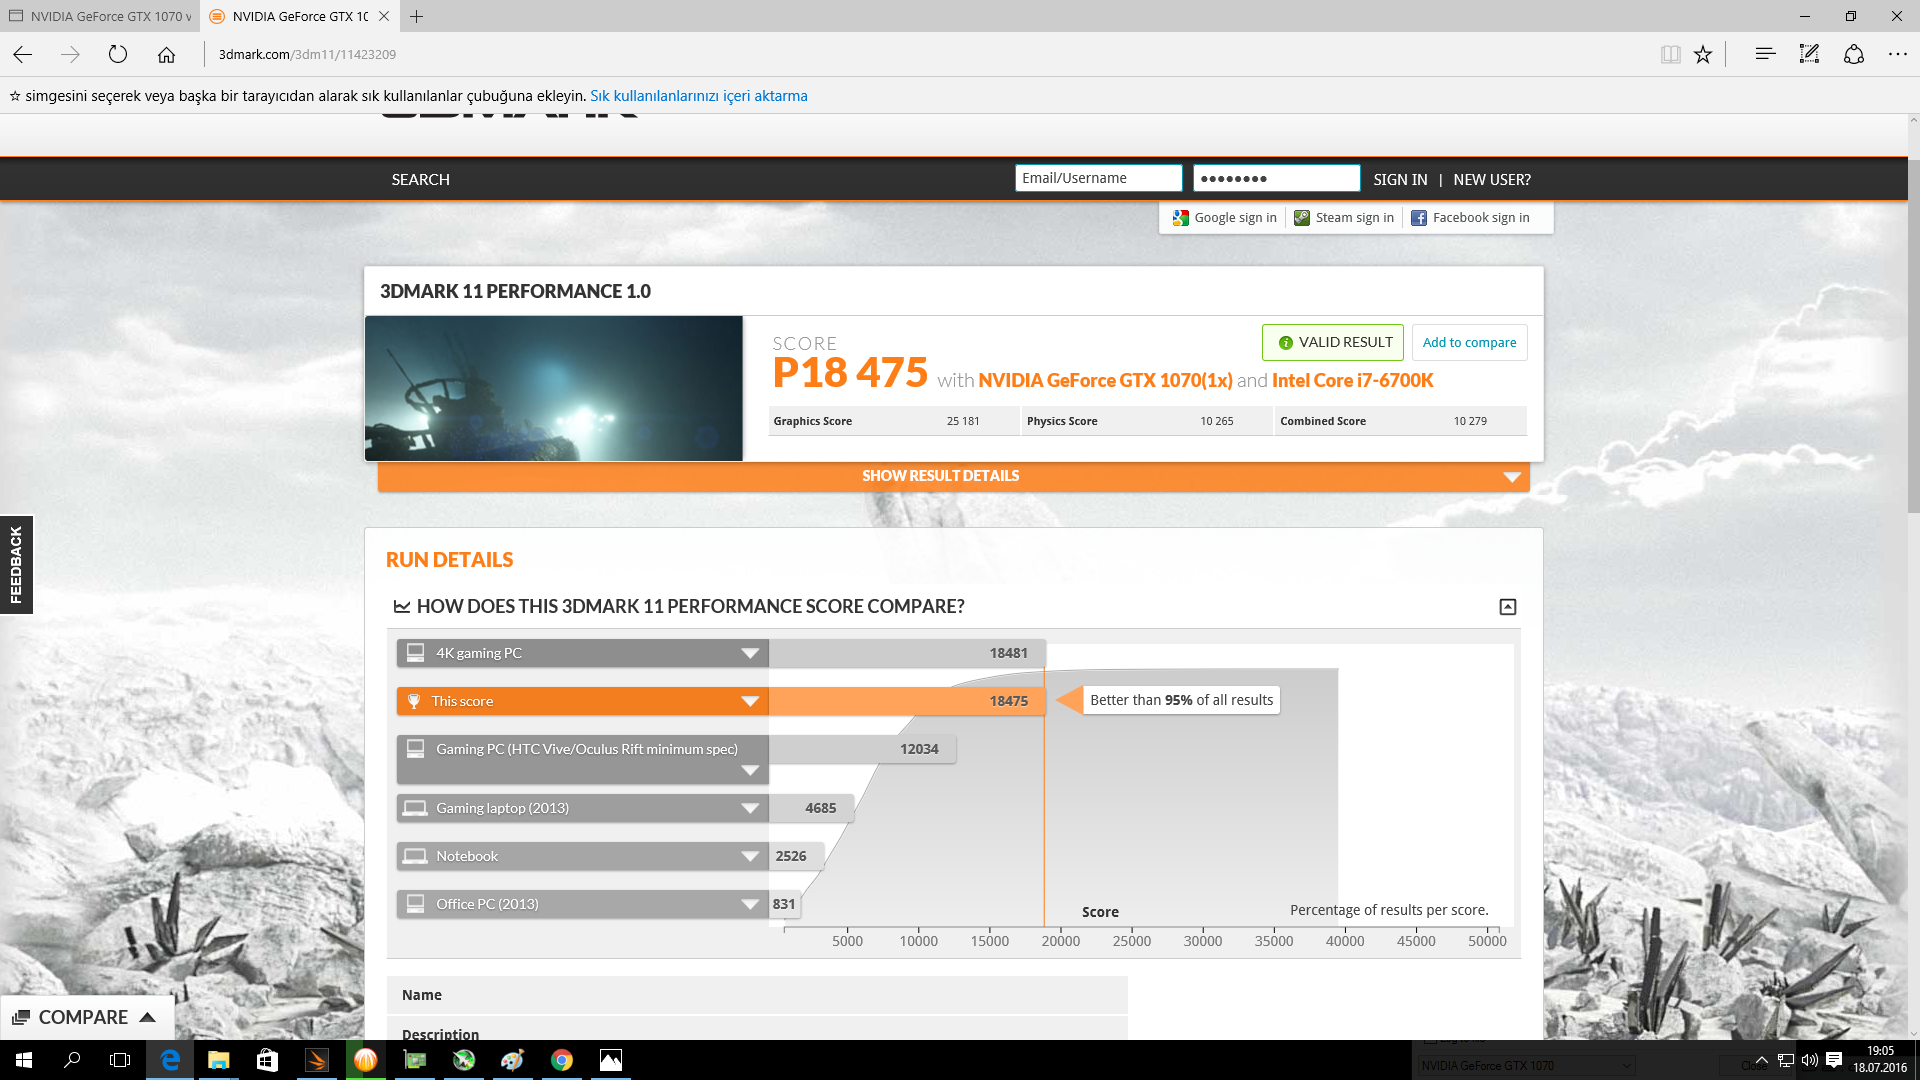Expand Gaming PC HTC Vive/Oculus dropdown arrow
Screen dimensions: 1920x1080
point(750,771)
